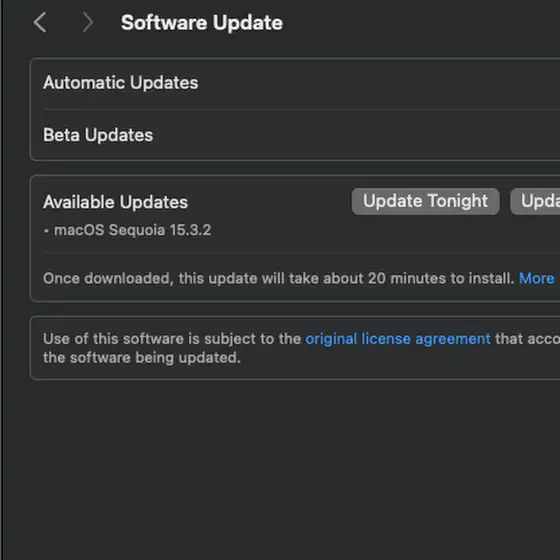Screen dimensions: 560x560
Task: Click the Software Update page title
Action: (202, 23)
